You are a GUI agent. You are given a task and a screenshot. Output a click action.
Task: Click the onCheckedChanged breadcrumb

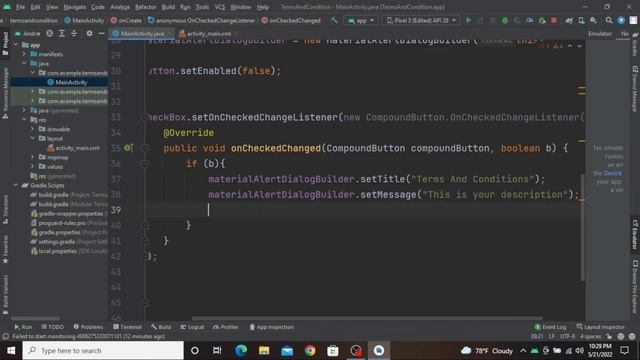click(291, 20)
